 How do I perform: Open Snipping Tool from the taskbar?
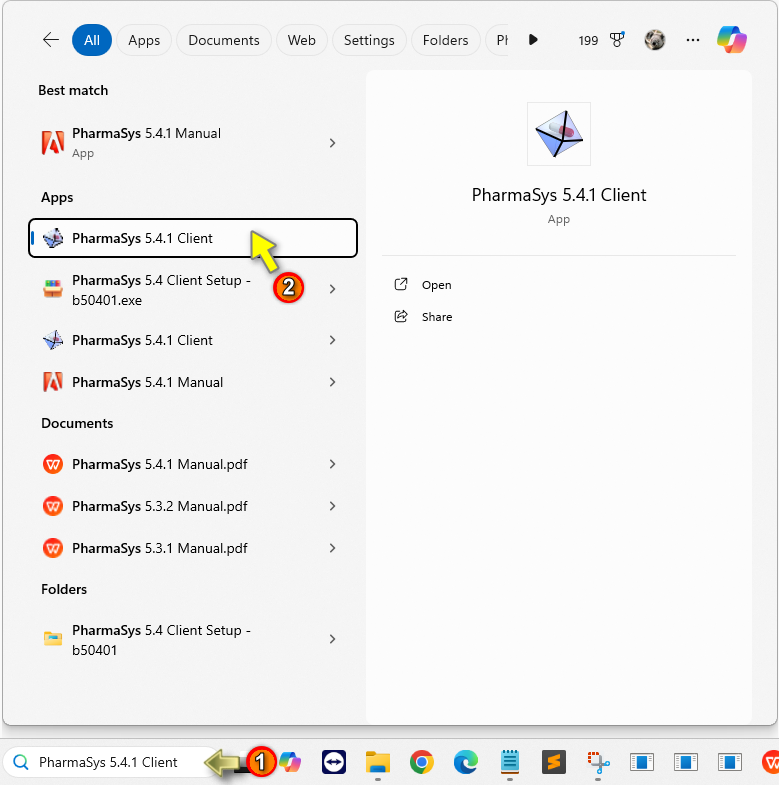(598, 763)
